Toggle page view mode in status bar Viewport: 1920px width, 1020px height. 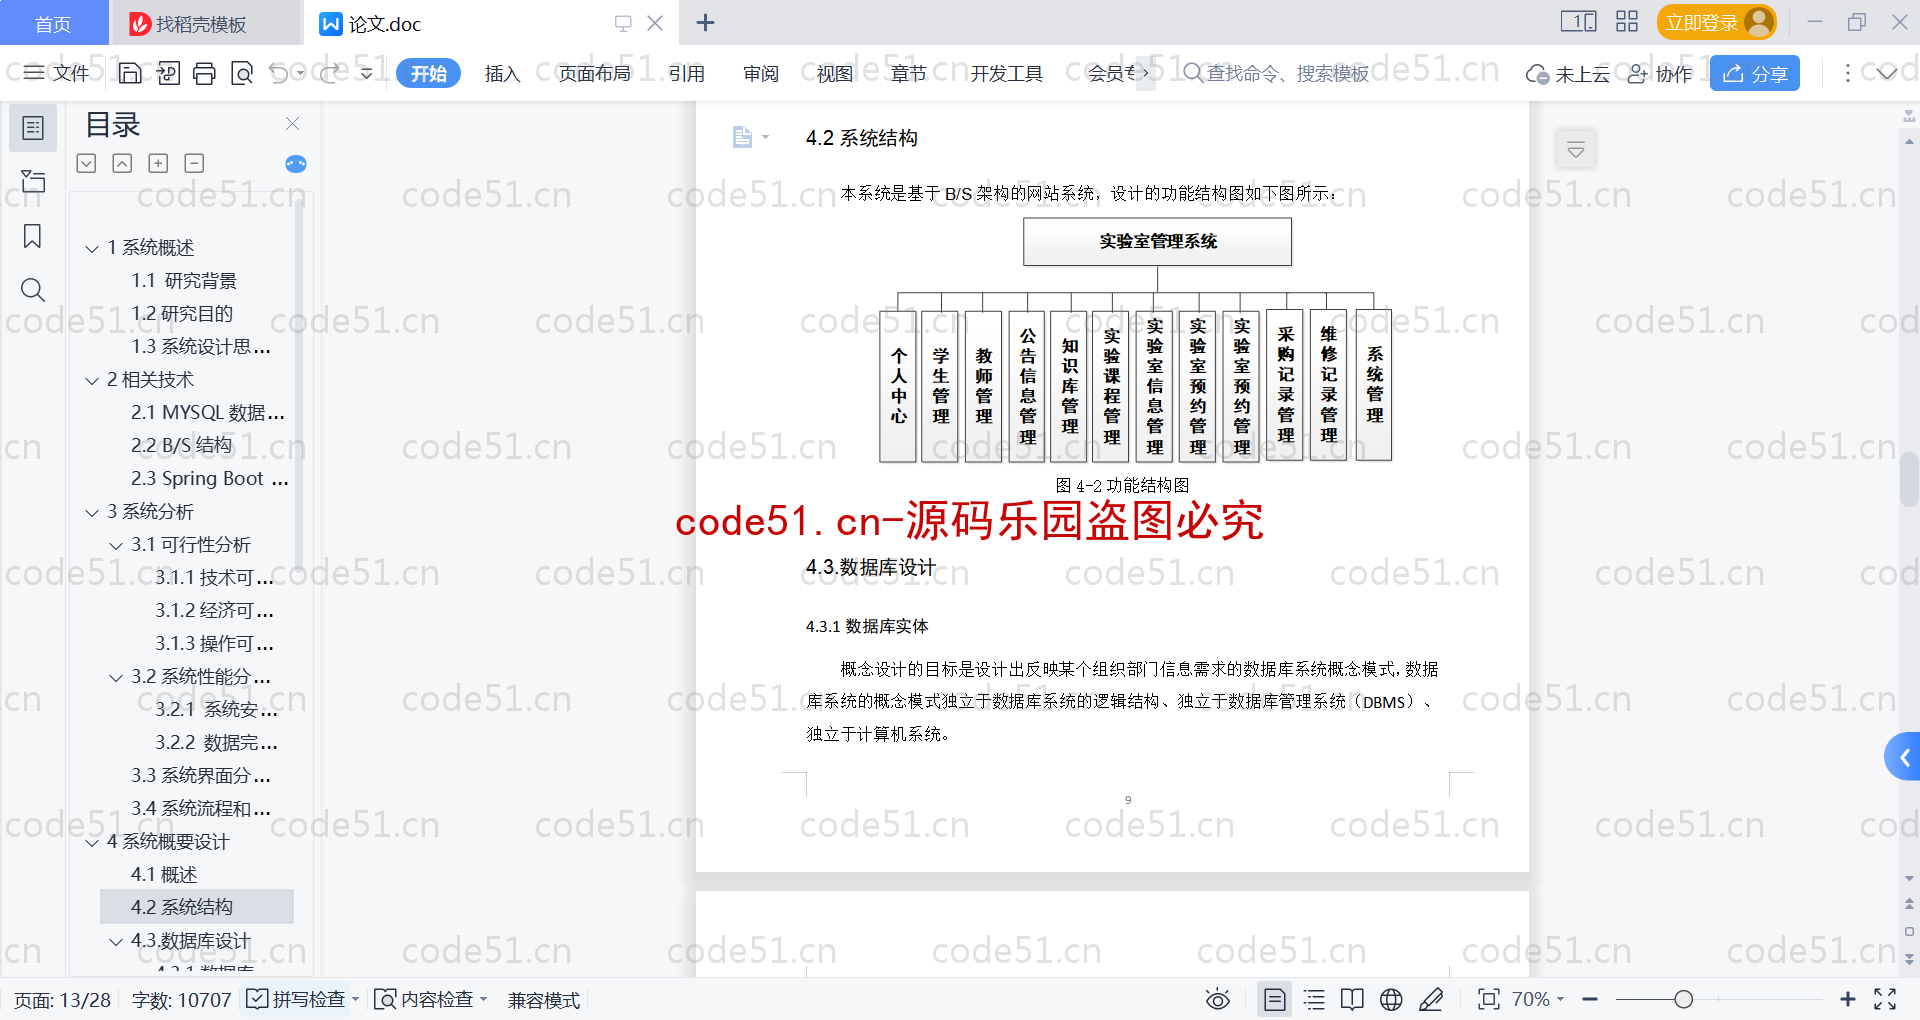pyautogui.click(x=1274, y=999)
